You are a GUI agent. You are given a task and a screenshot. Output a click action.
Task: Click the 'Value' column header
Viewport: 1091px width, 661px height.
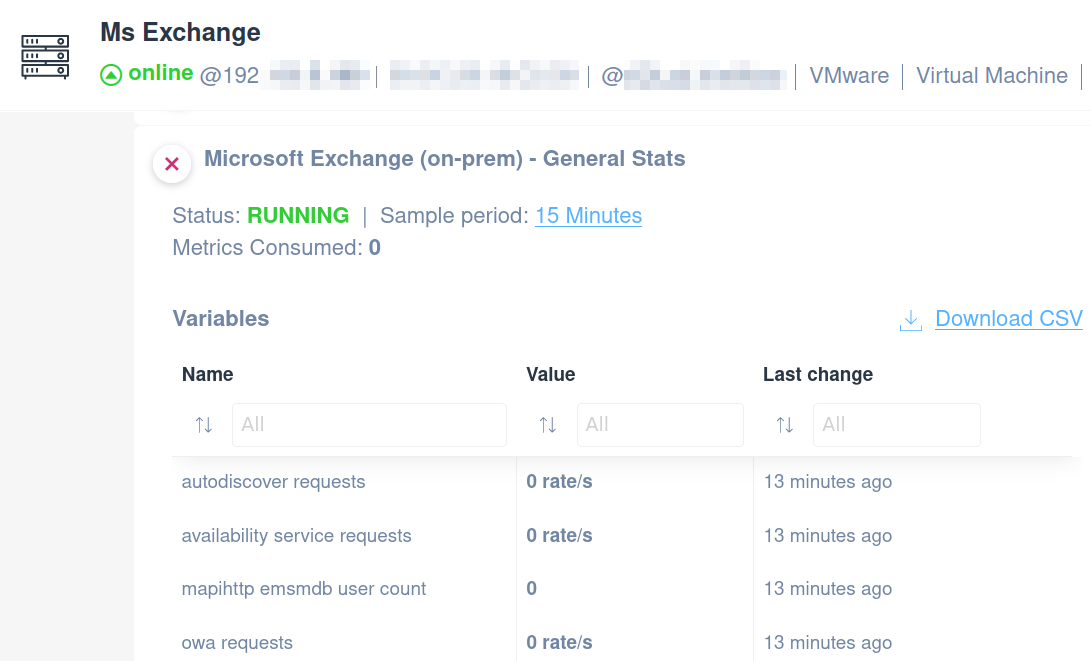click(x=550, y=374)
